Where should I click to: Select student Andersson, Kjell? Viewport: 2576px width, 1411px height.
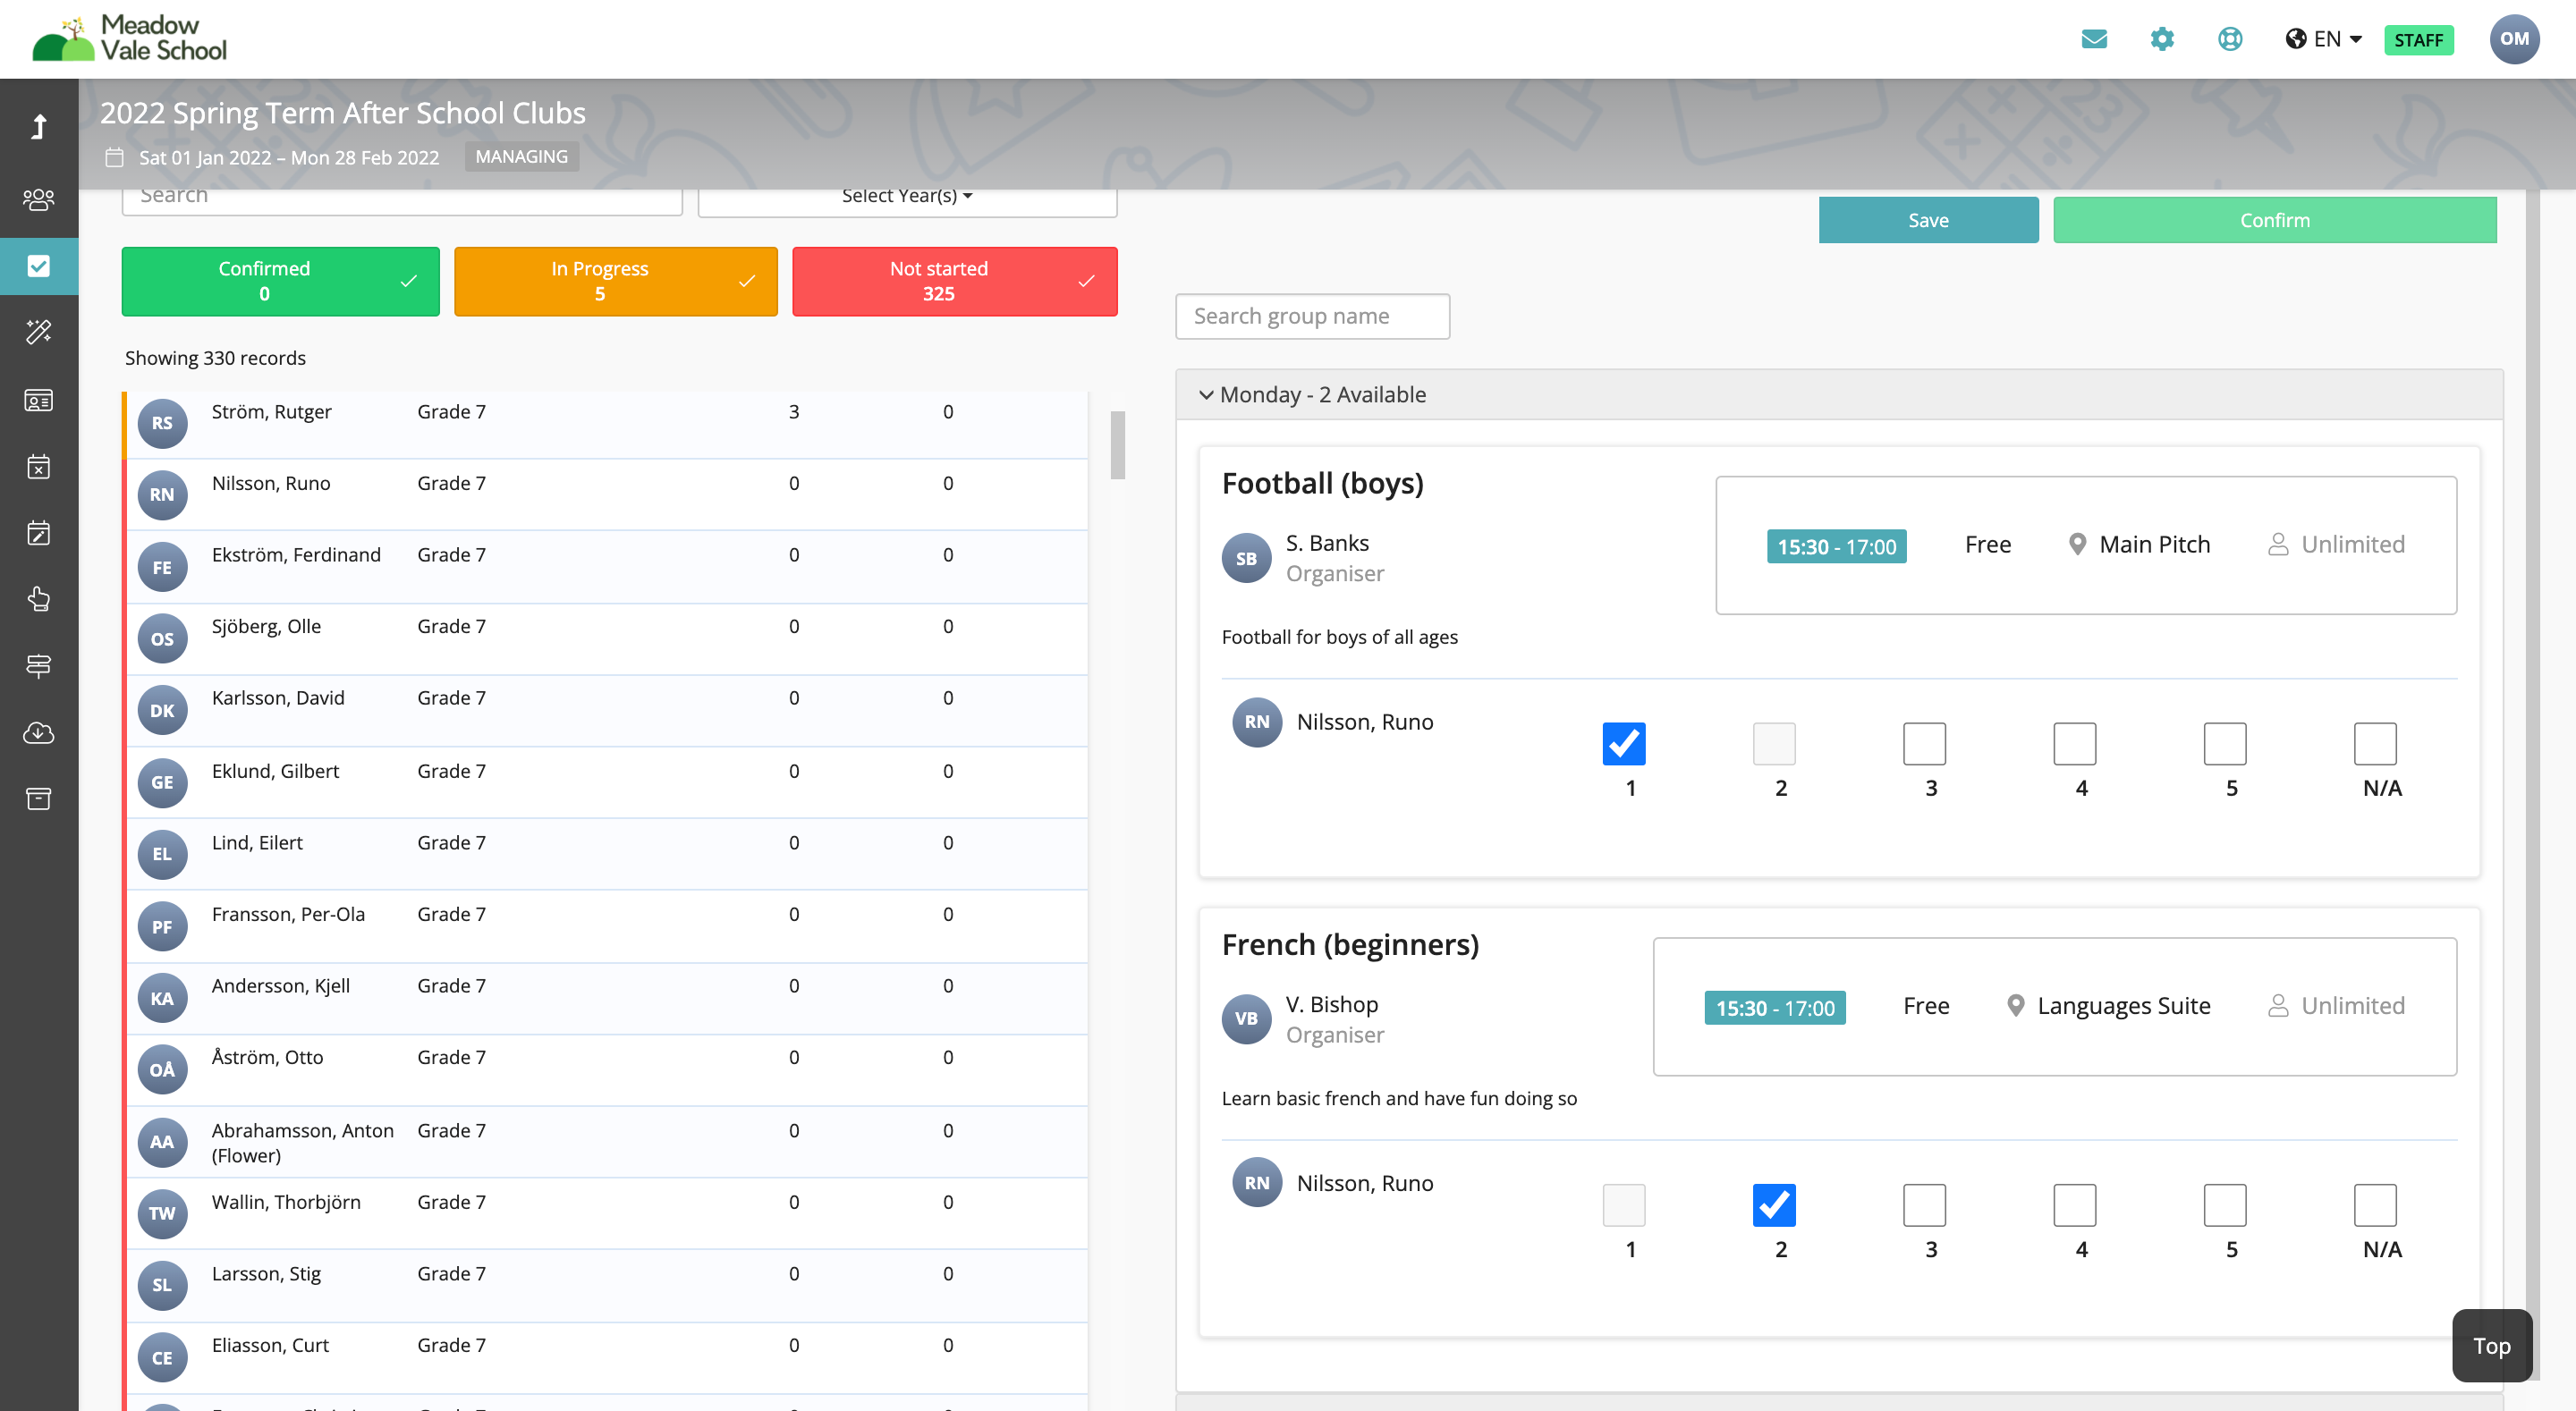click(x=606, y=998)
